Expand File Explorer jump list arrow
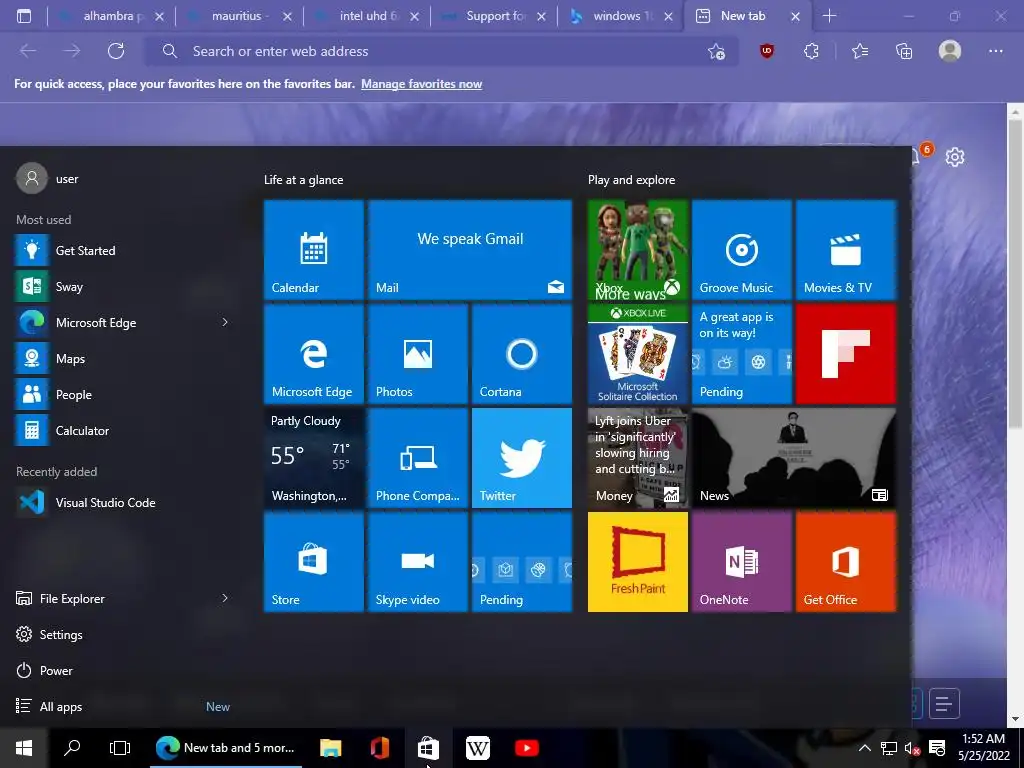The width and height of the screenshot is (1024, 768). (225, 598)
